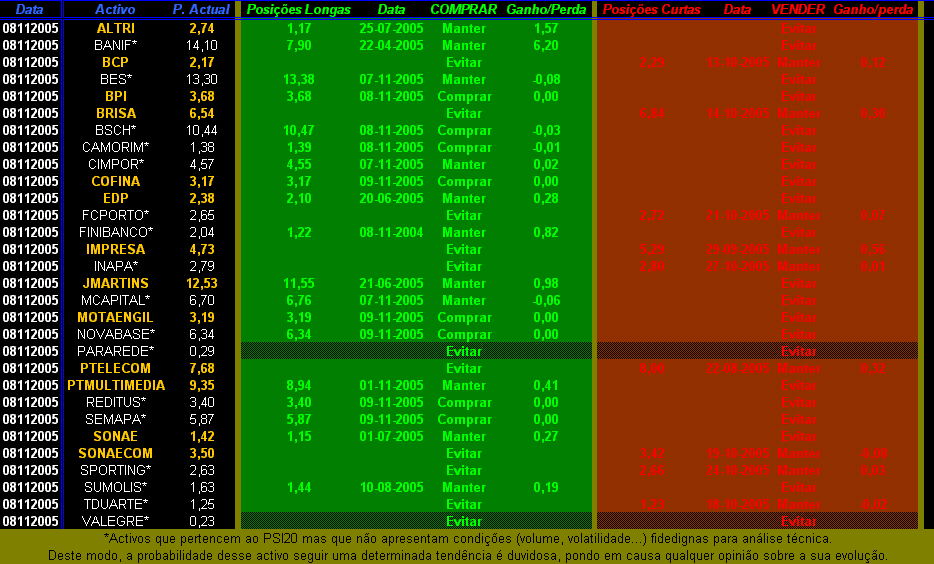This screenshot has height=564, width=934.
Task: Select "Comprar" in the SEMAPA row
Action: coord(464,419)
